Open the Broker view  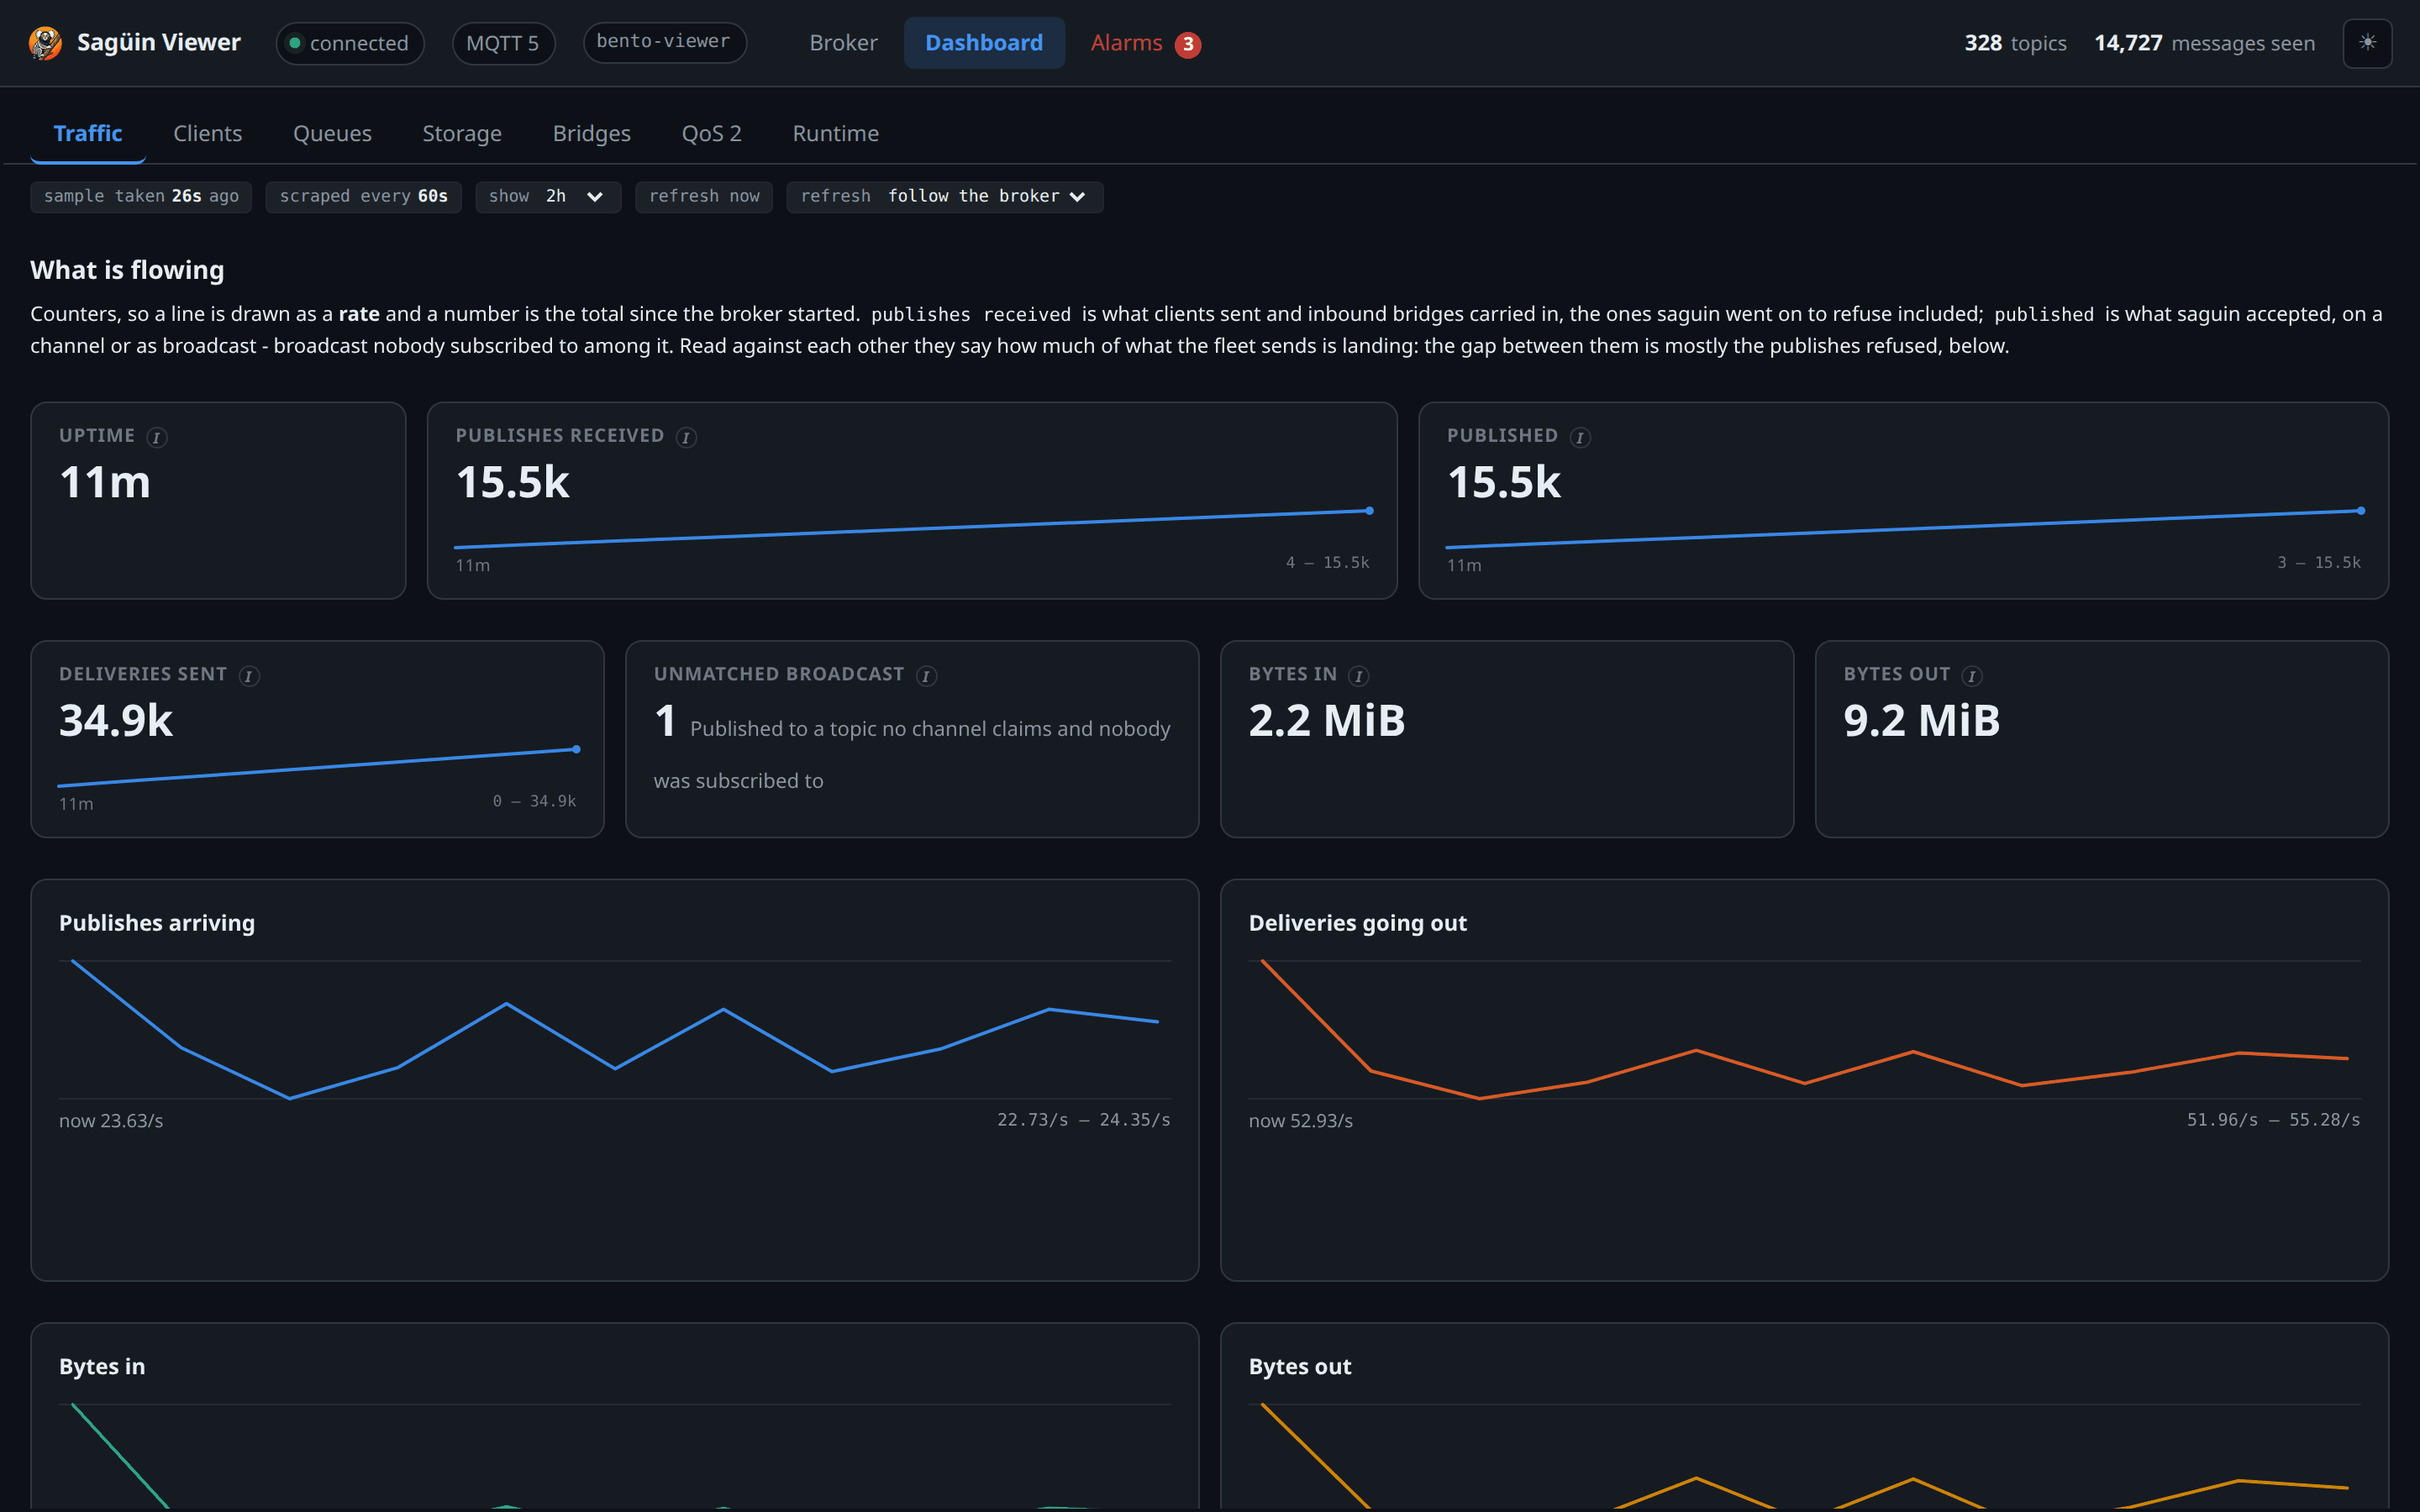843,43
